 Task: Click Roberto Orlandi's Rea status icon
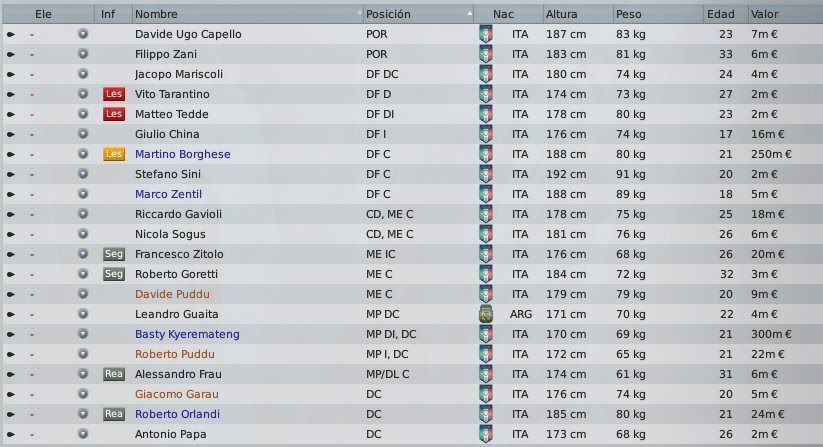pyautogui.click(x=114, y=414)
